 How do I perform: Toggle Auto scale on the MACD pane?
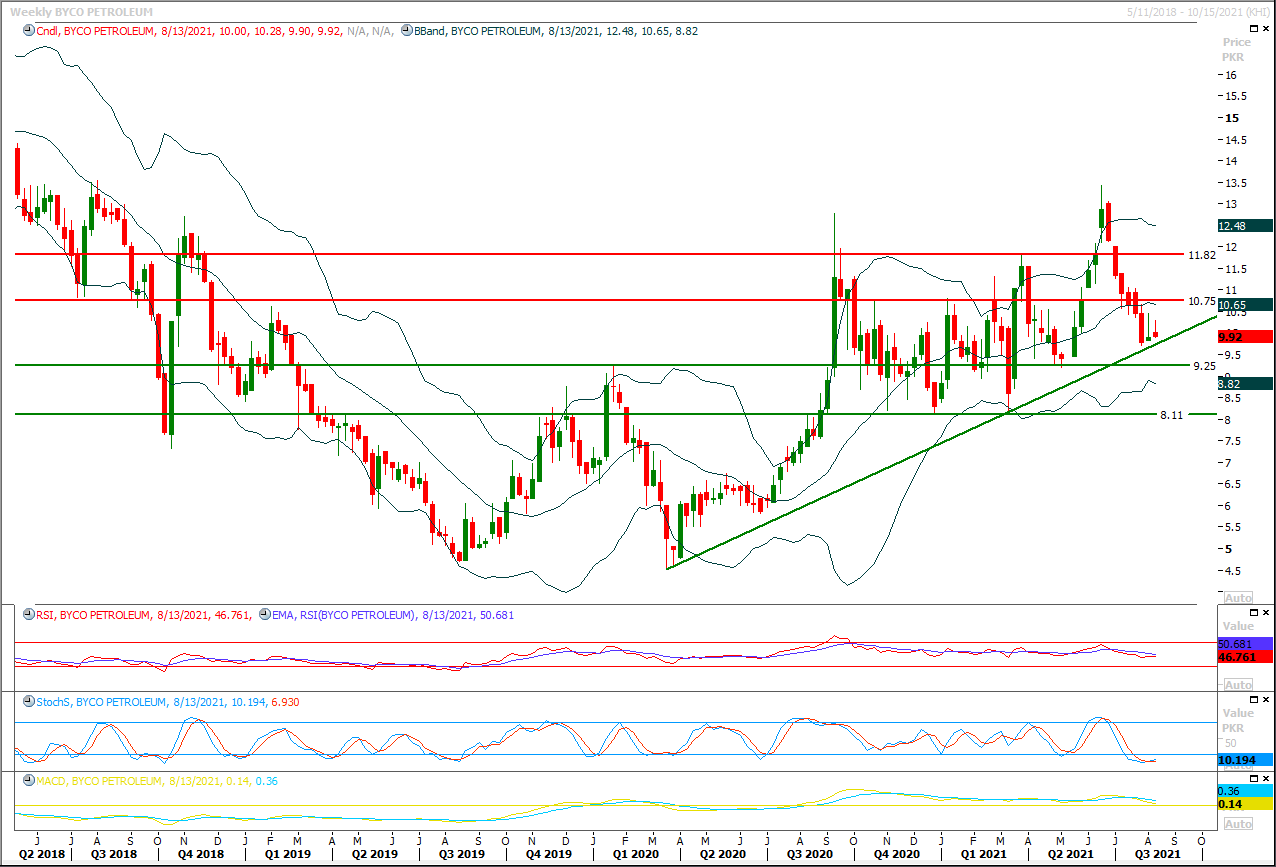(1238, 824)
